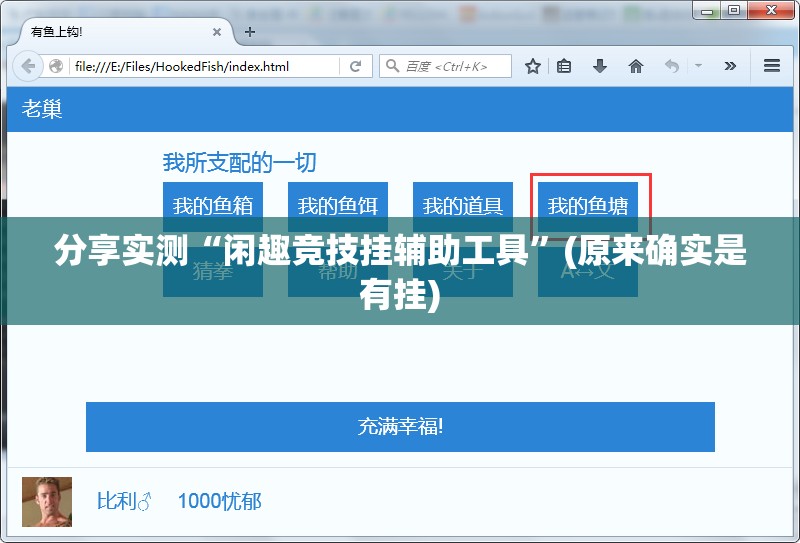Viewport: 800px width, 543px height.
Task: Open the hamburger menu in Firefox
Action: tap(772, 67)
